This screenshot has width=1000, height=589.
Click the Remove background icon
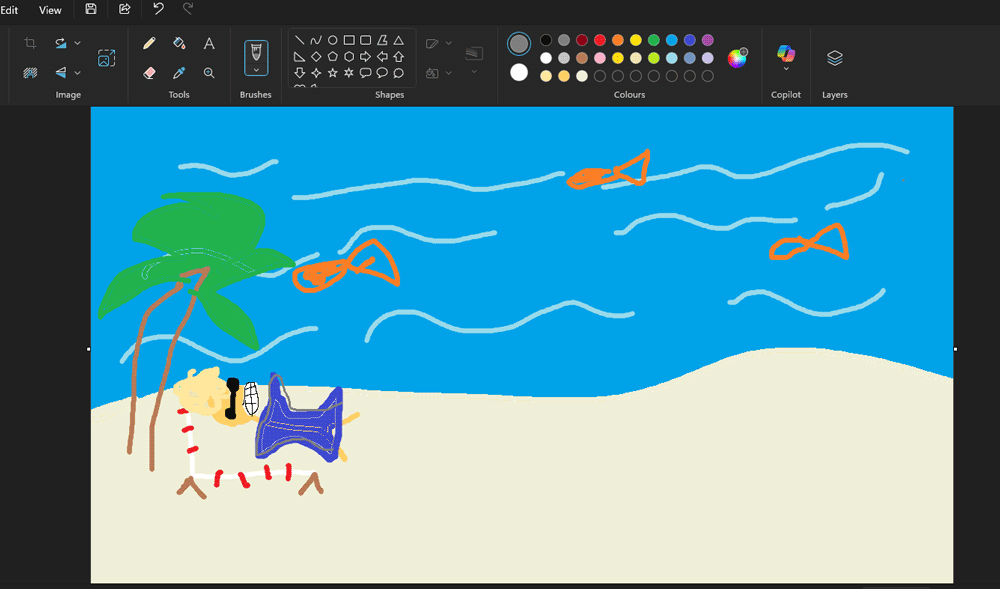[30, 73]
